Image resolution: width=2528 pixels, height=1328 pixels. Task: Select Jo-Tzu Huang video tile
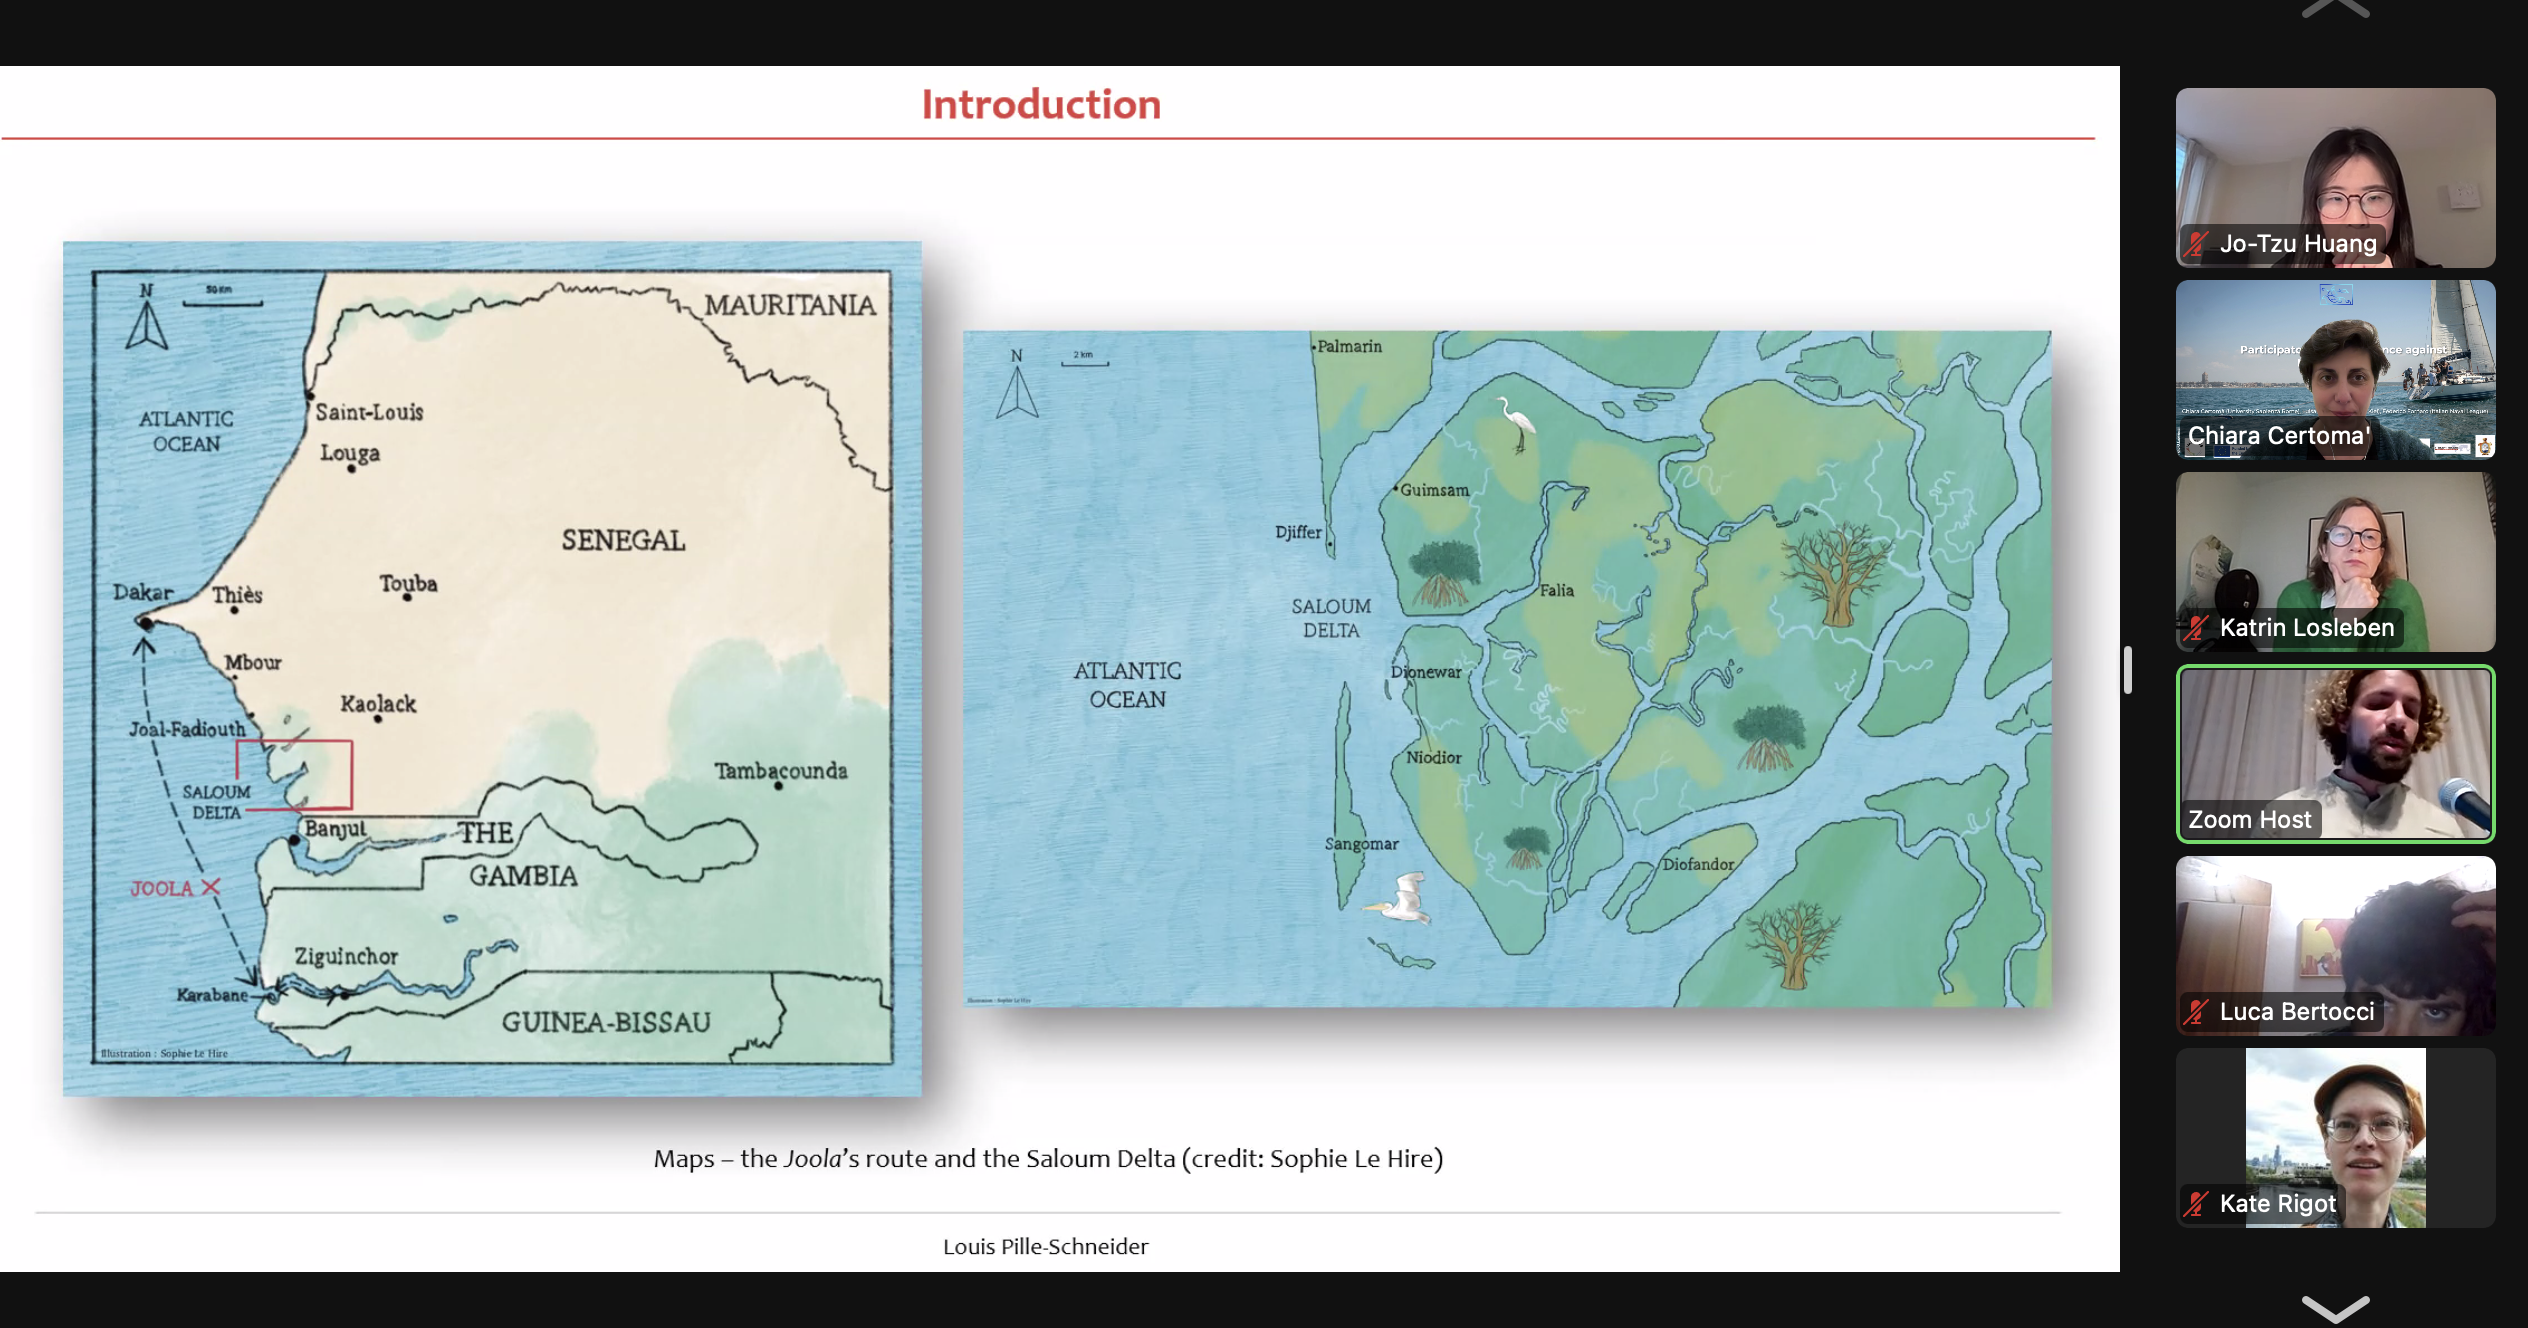click(x=2335, y=177)
